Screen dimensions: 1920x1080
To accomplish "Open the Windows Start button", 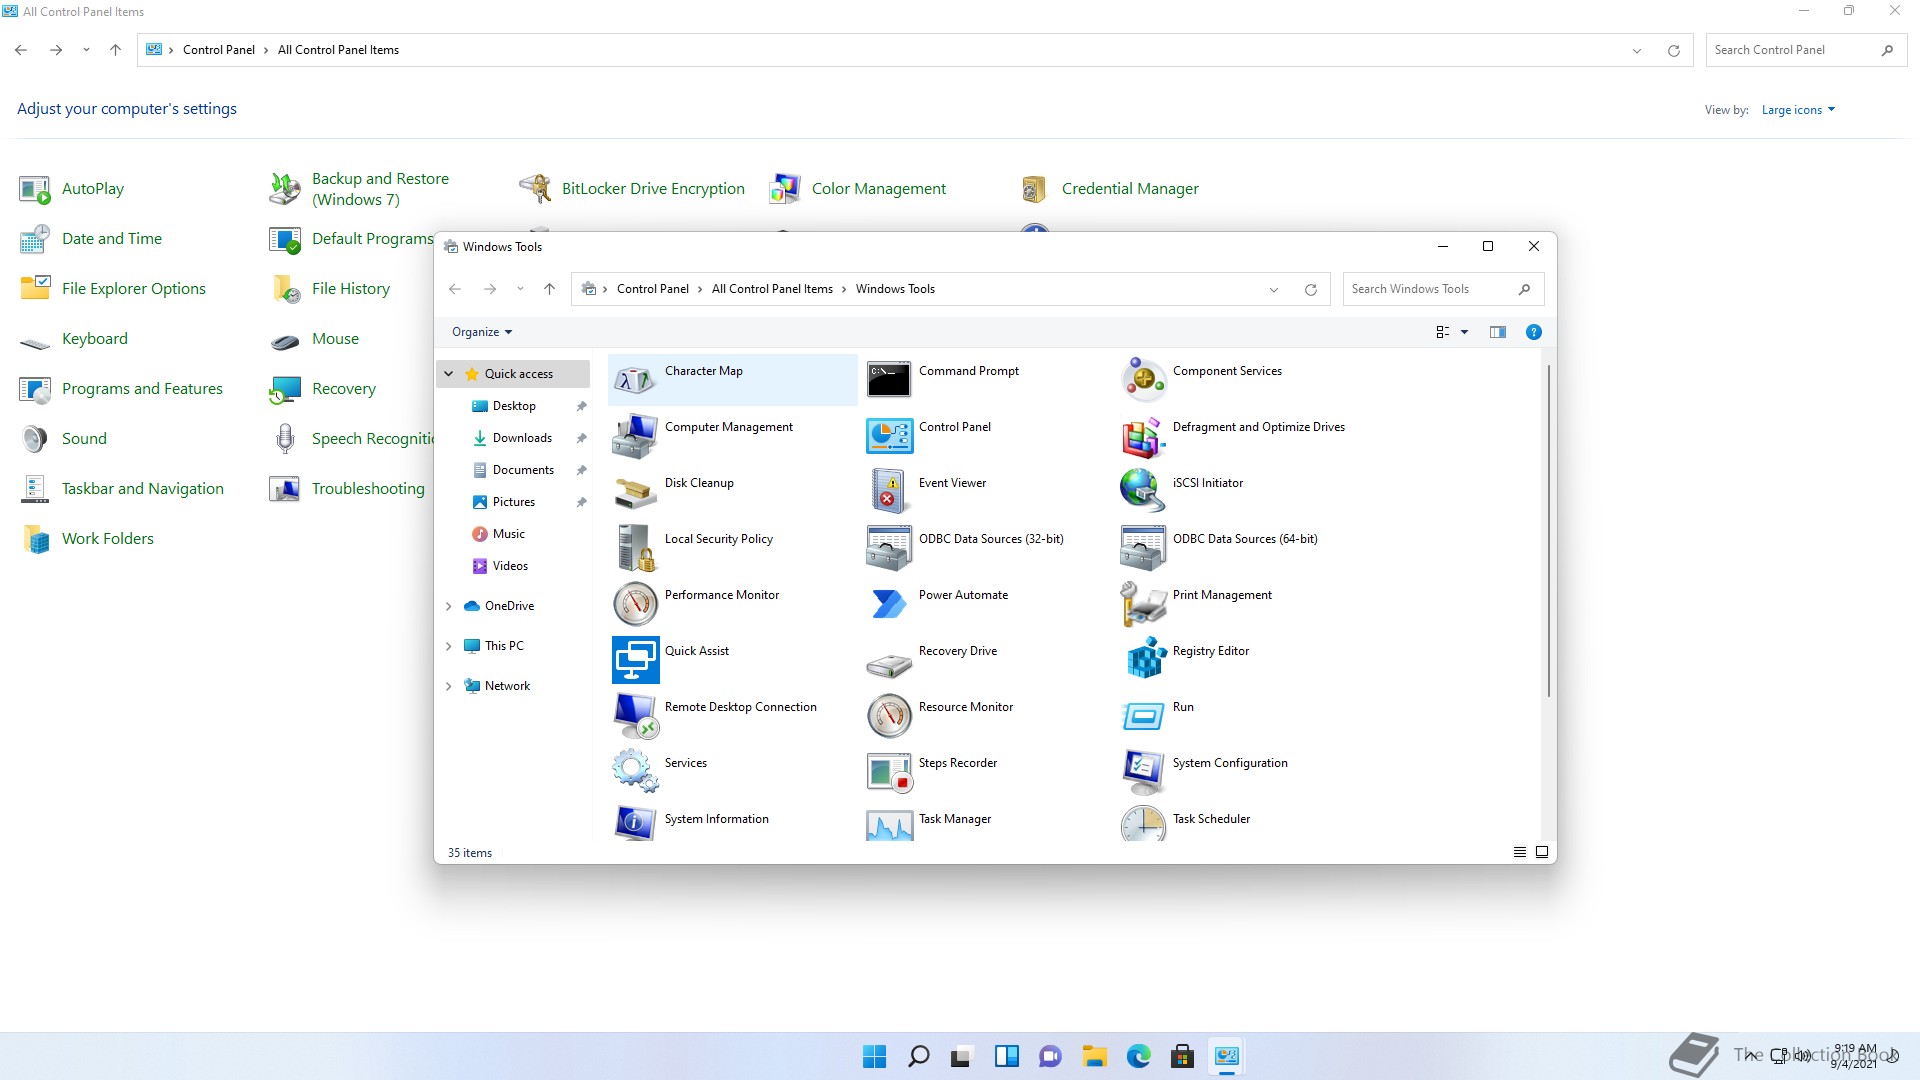I will 874,1056.
